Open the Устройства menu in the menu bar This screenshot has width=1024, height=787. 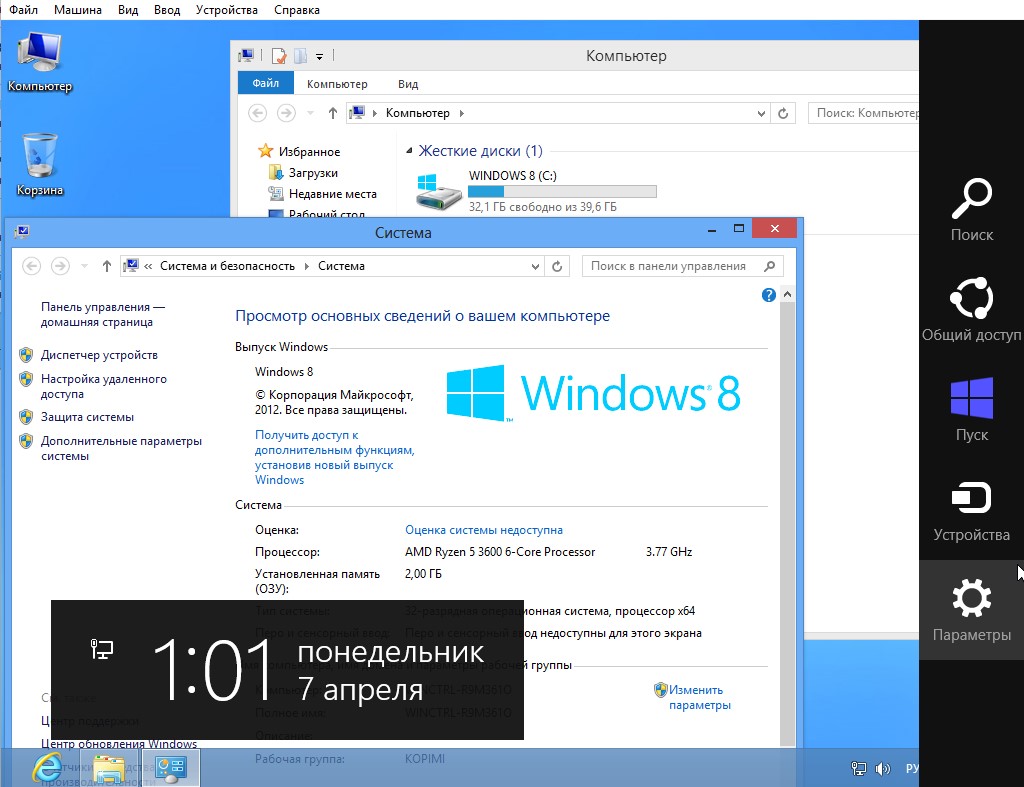227,10
